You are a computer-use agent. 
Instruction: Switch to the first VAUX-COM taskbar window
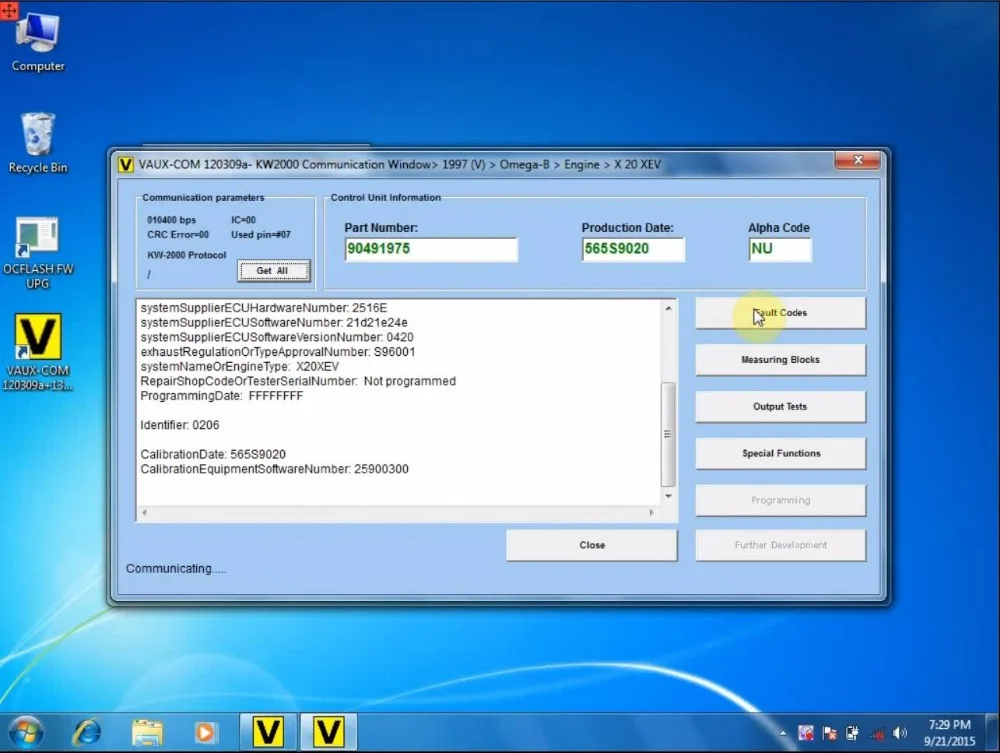(x=267, y=732)
